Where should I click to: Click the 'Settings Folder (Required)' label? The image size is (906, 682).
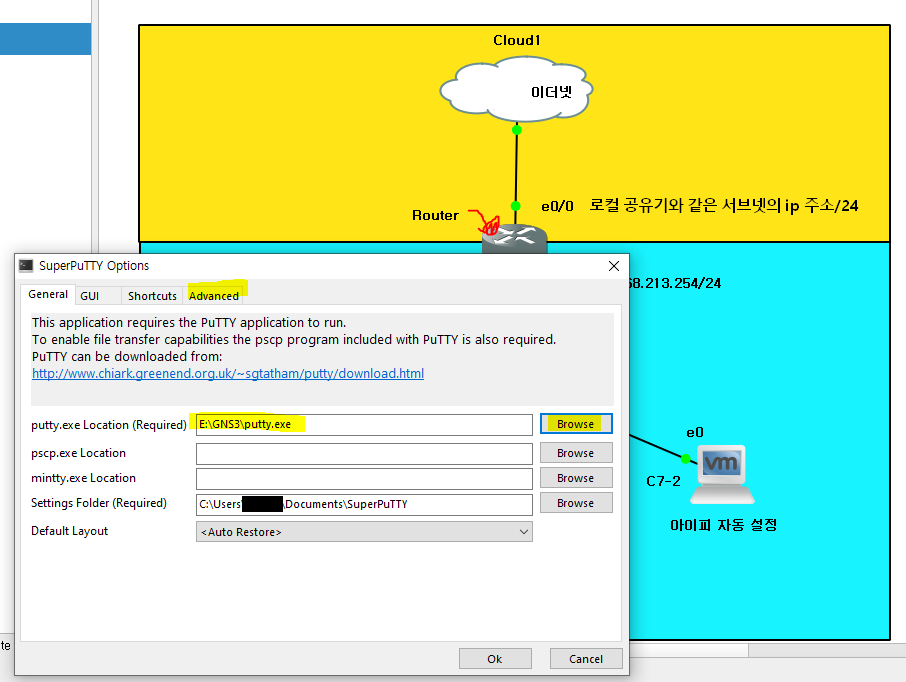99,503
